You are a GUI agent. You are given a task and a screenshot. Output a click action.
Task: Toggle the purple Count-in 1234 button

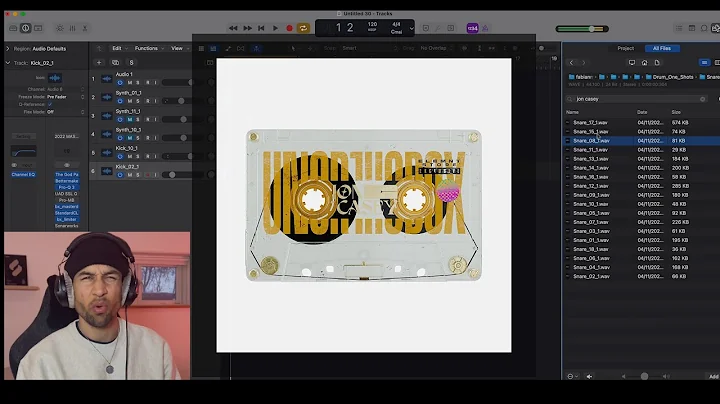click(472, 28)
